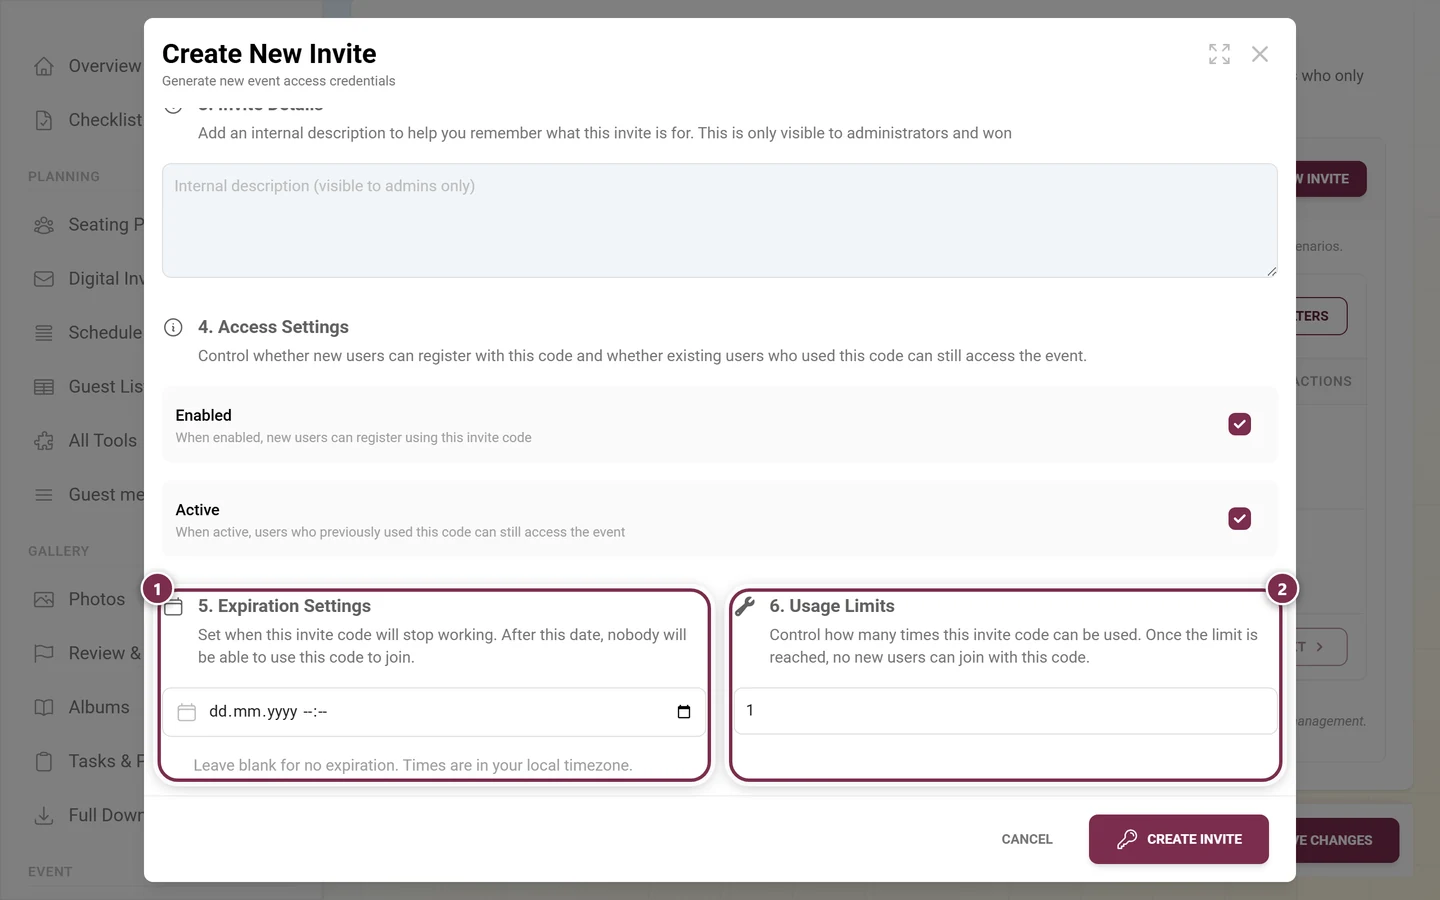Click the Create Invite button

(1179, 839)
